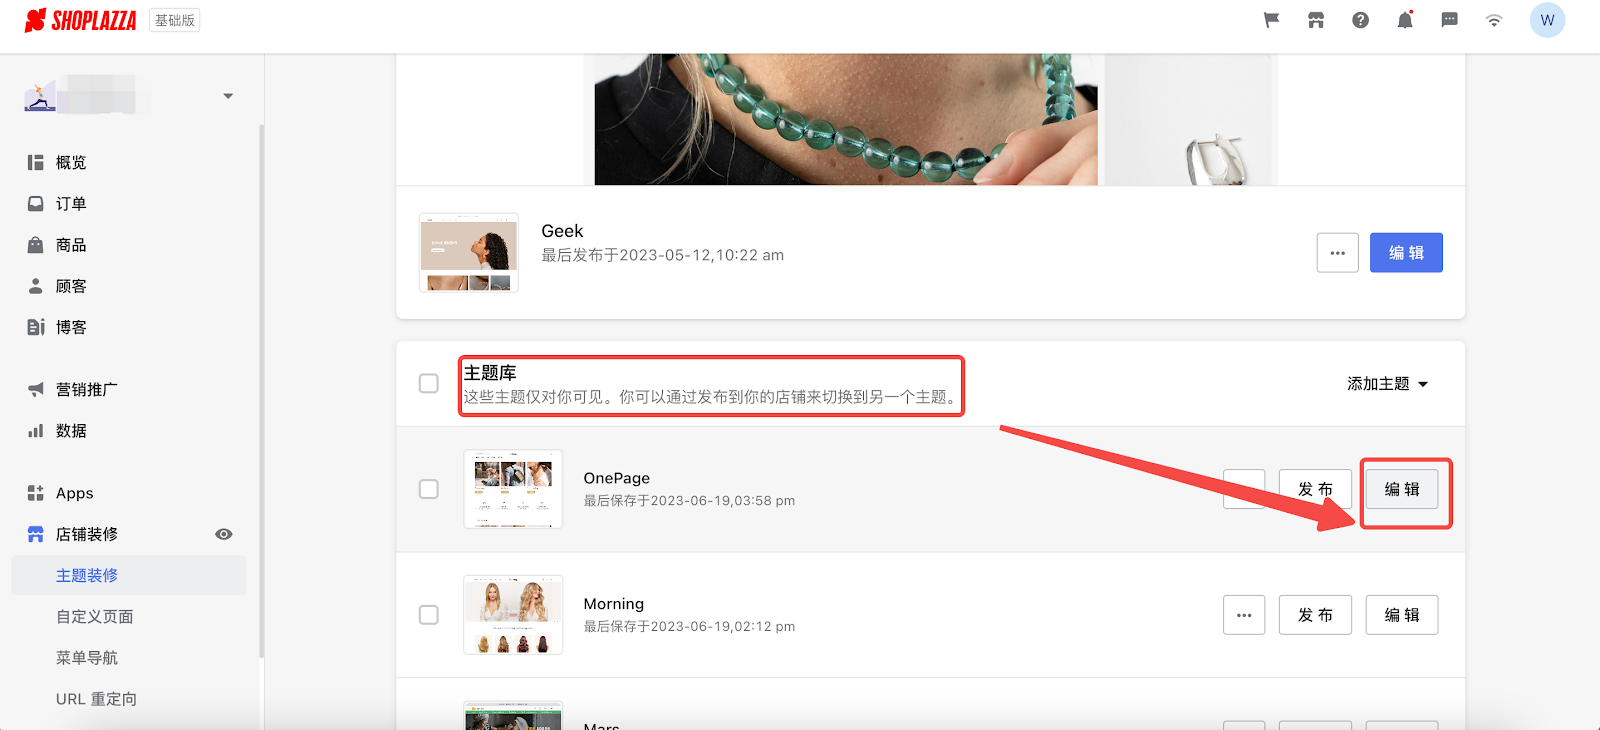Select the 自定义页面 submenu item
Screen dimensions: 1600x730
(95, 617)
